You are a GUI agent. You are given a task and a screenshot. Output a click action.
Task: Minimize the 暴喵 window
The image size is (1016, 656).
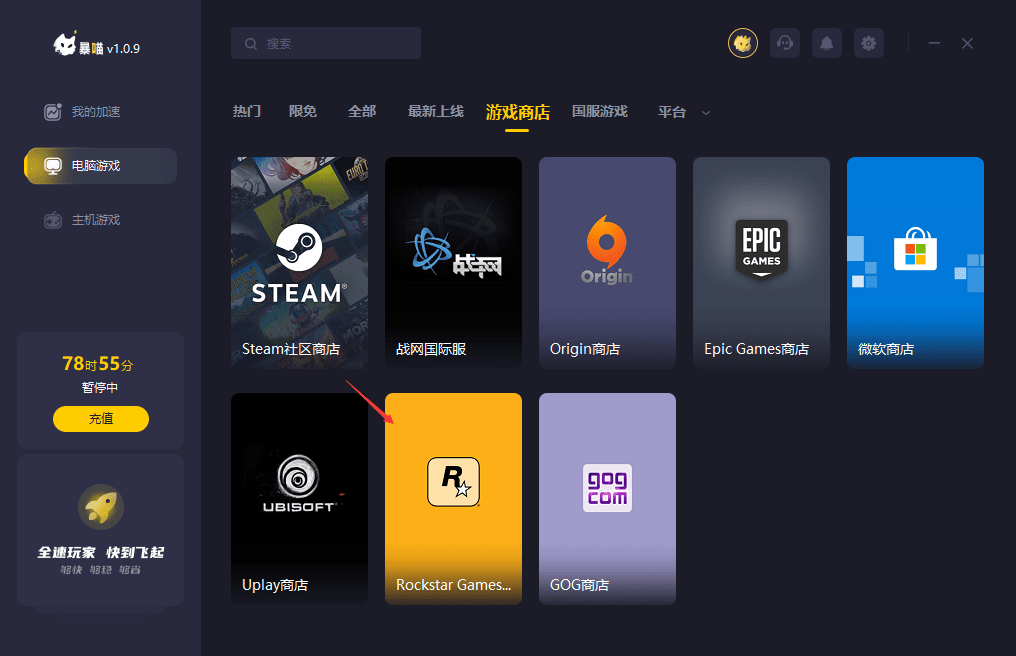click(x=934, y=43)
